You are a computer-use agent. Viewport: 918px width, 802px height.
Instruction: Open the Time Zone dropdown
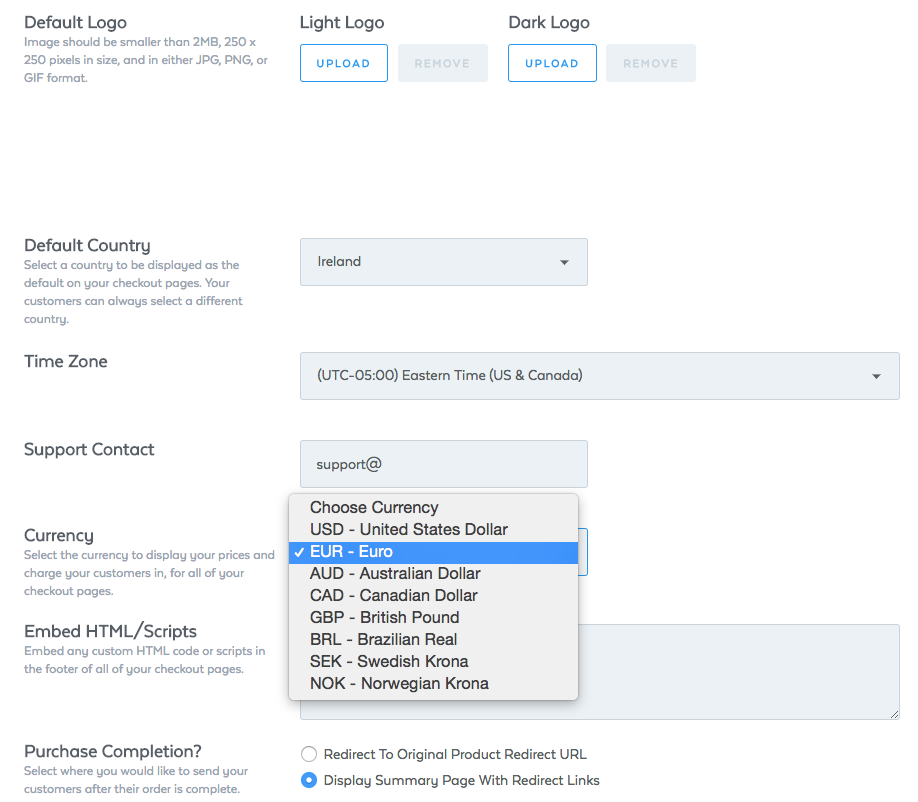[x=600, y=376]
